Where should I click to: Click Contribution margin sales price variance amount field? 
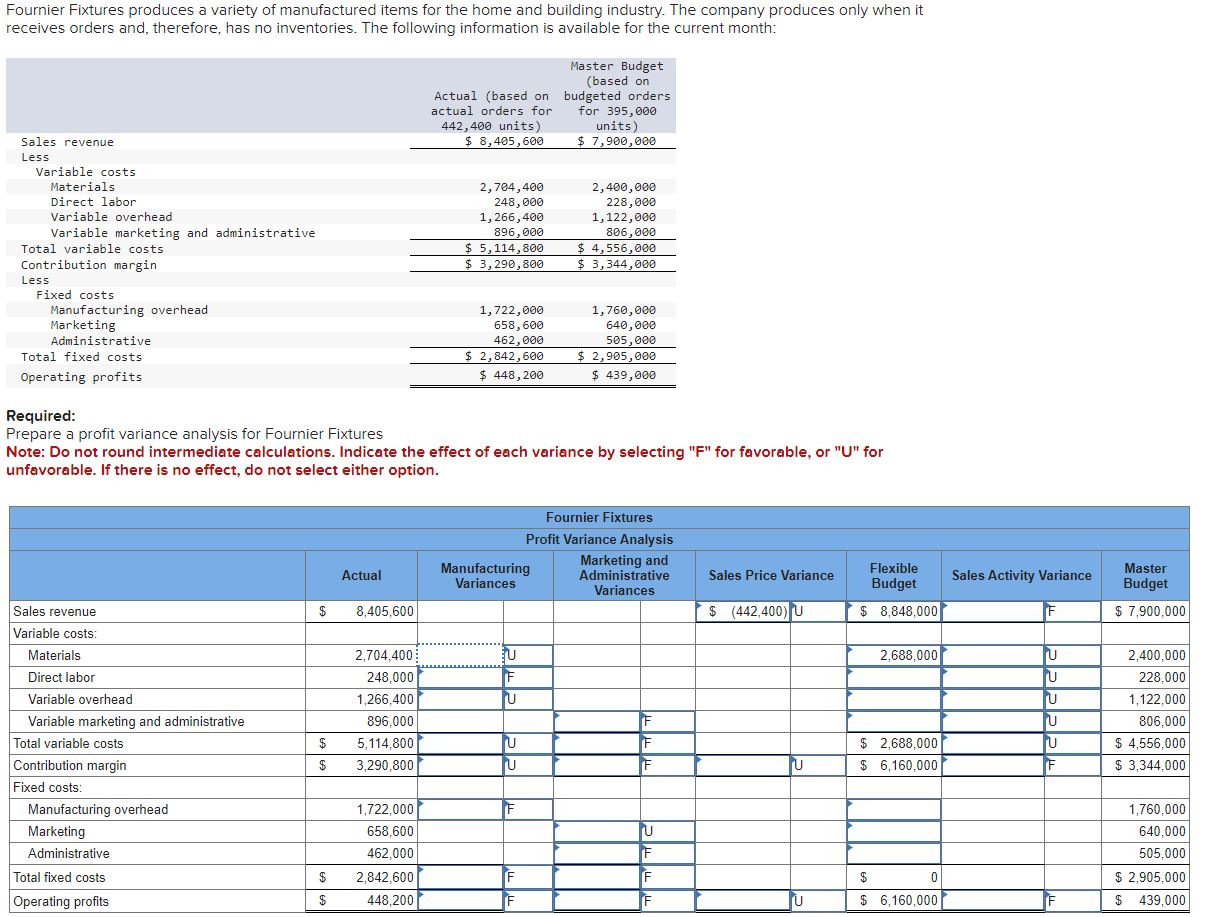(744, 766)
